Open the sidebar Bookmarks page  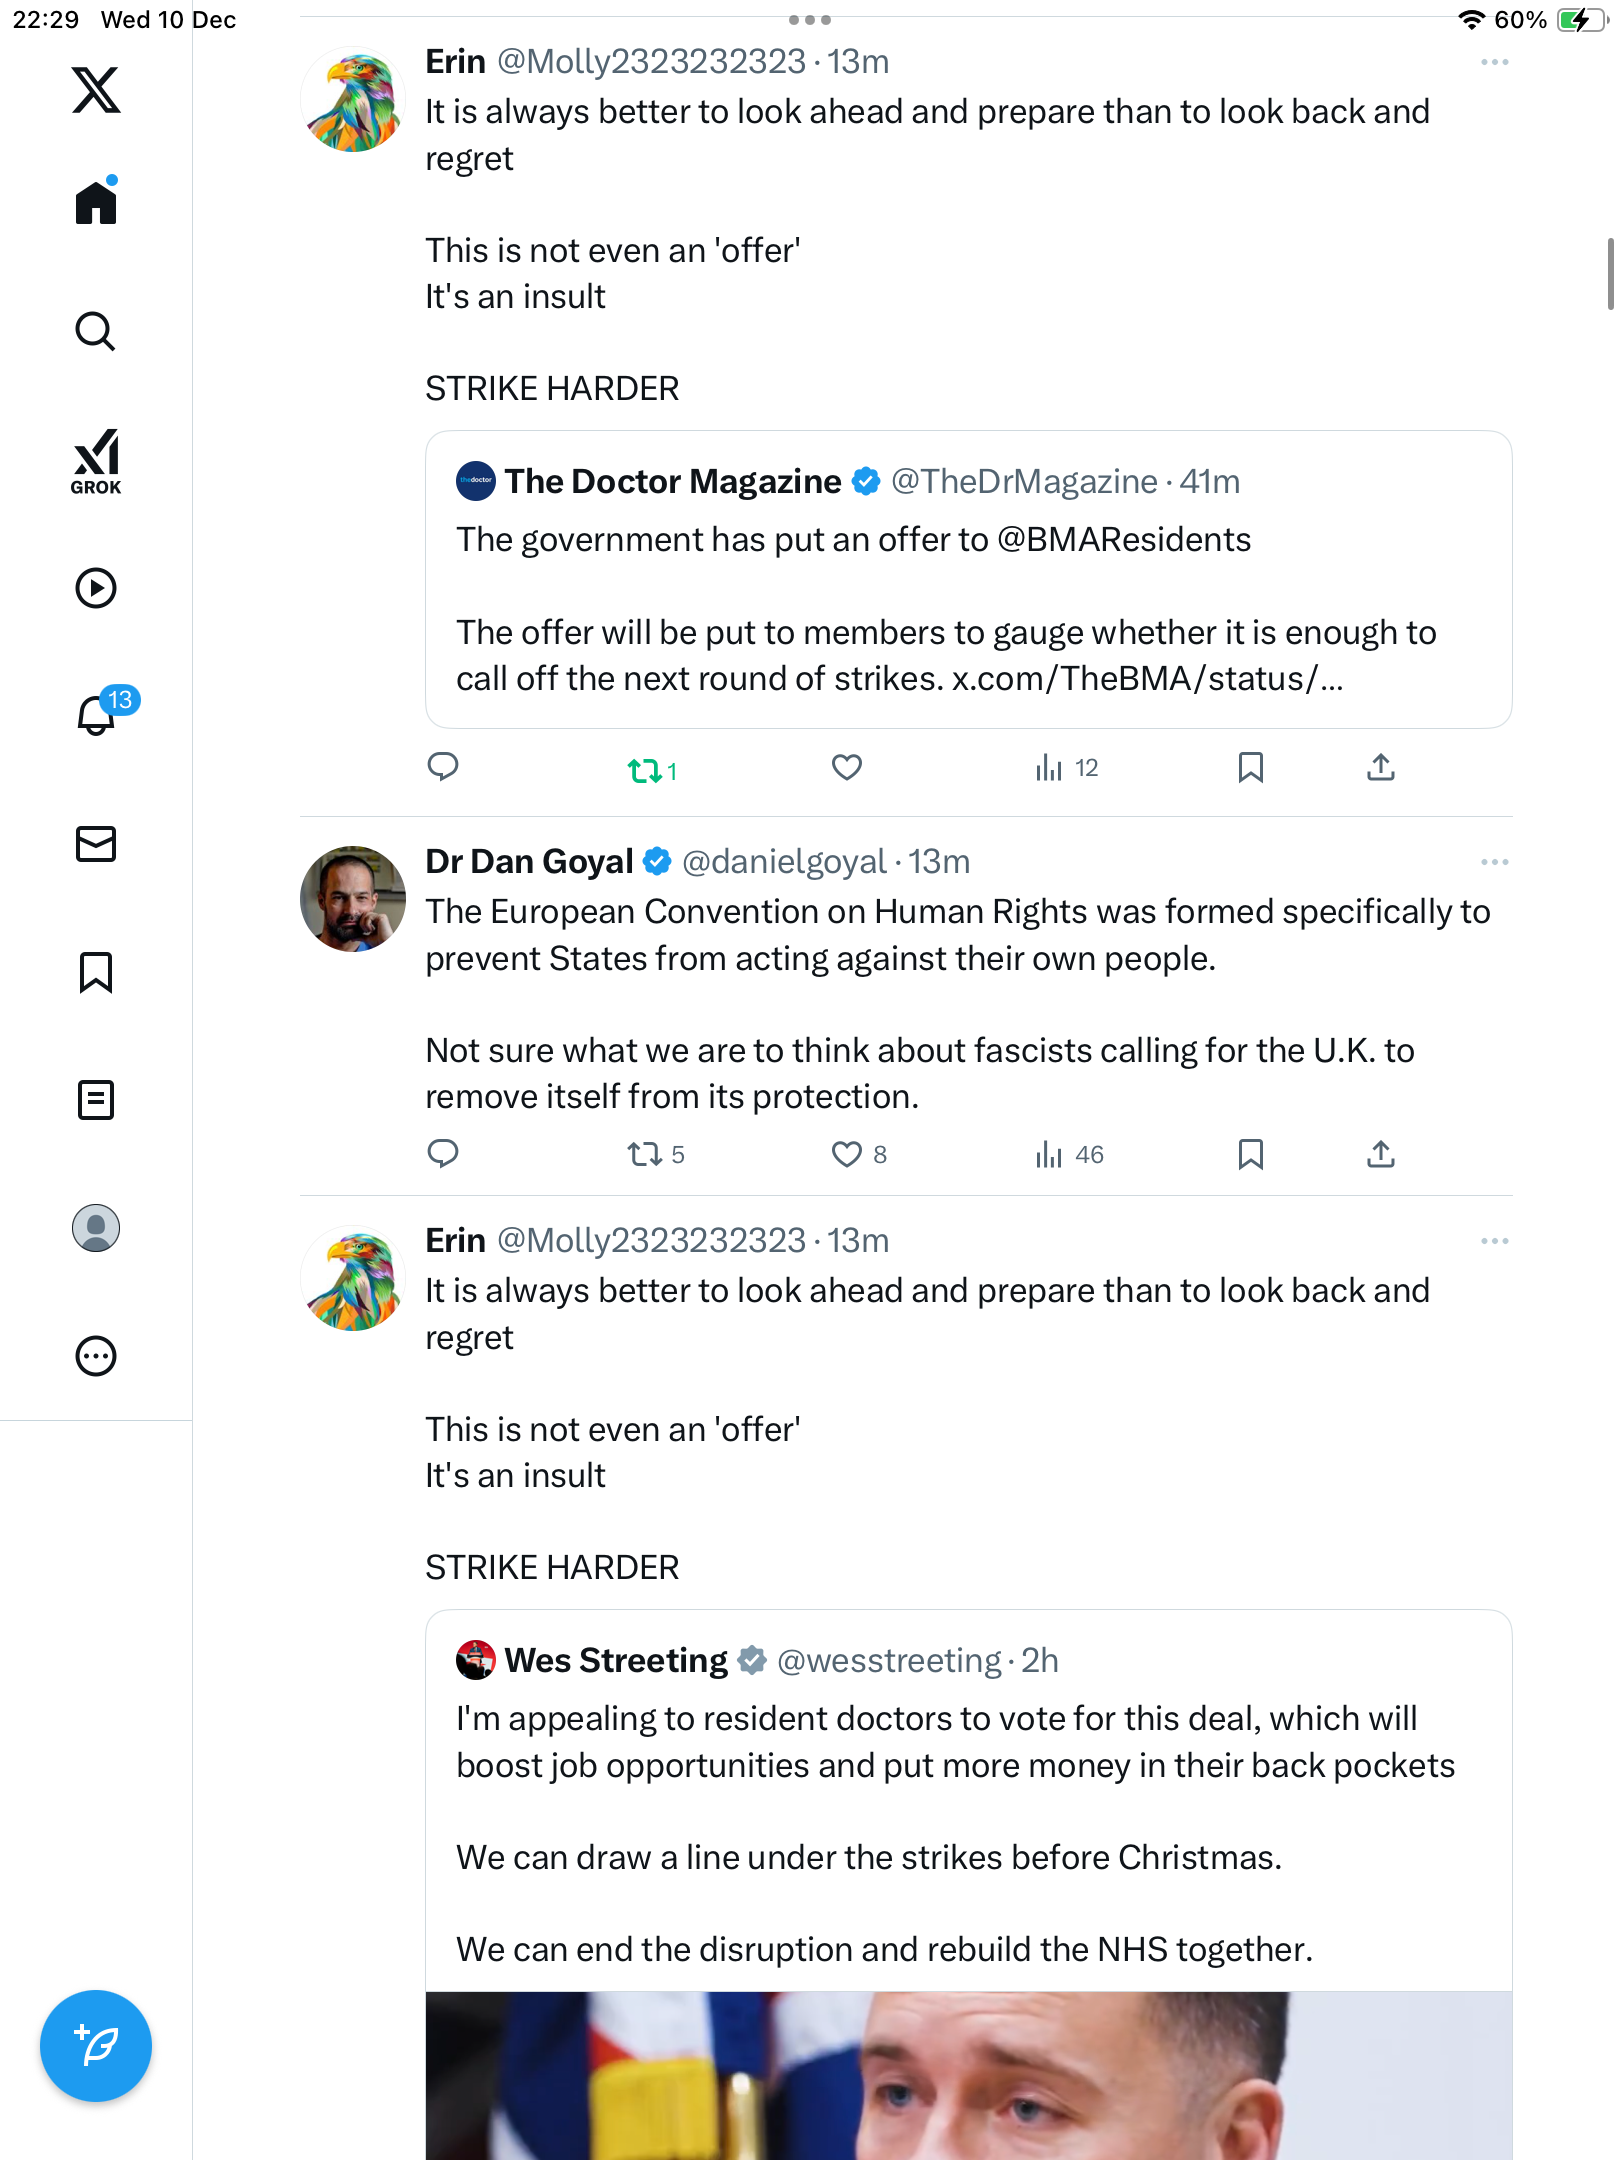coord(96,972)
